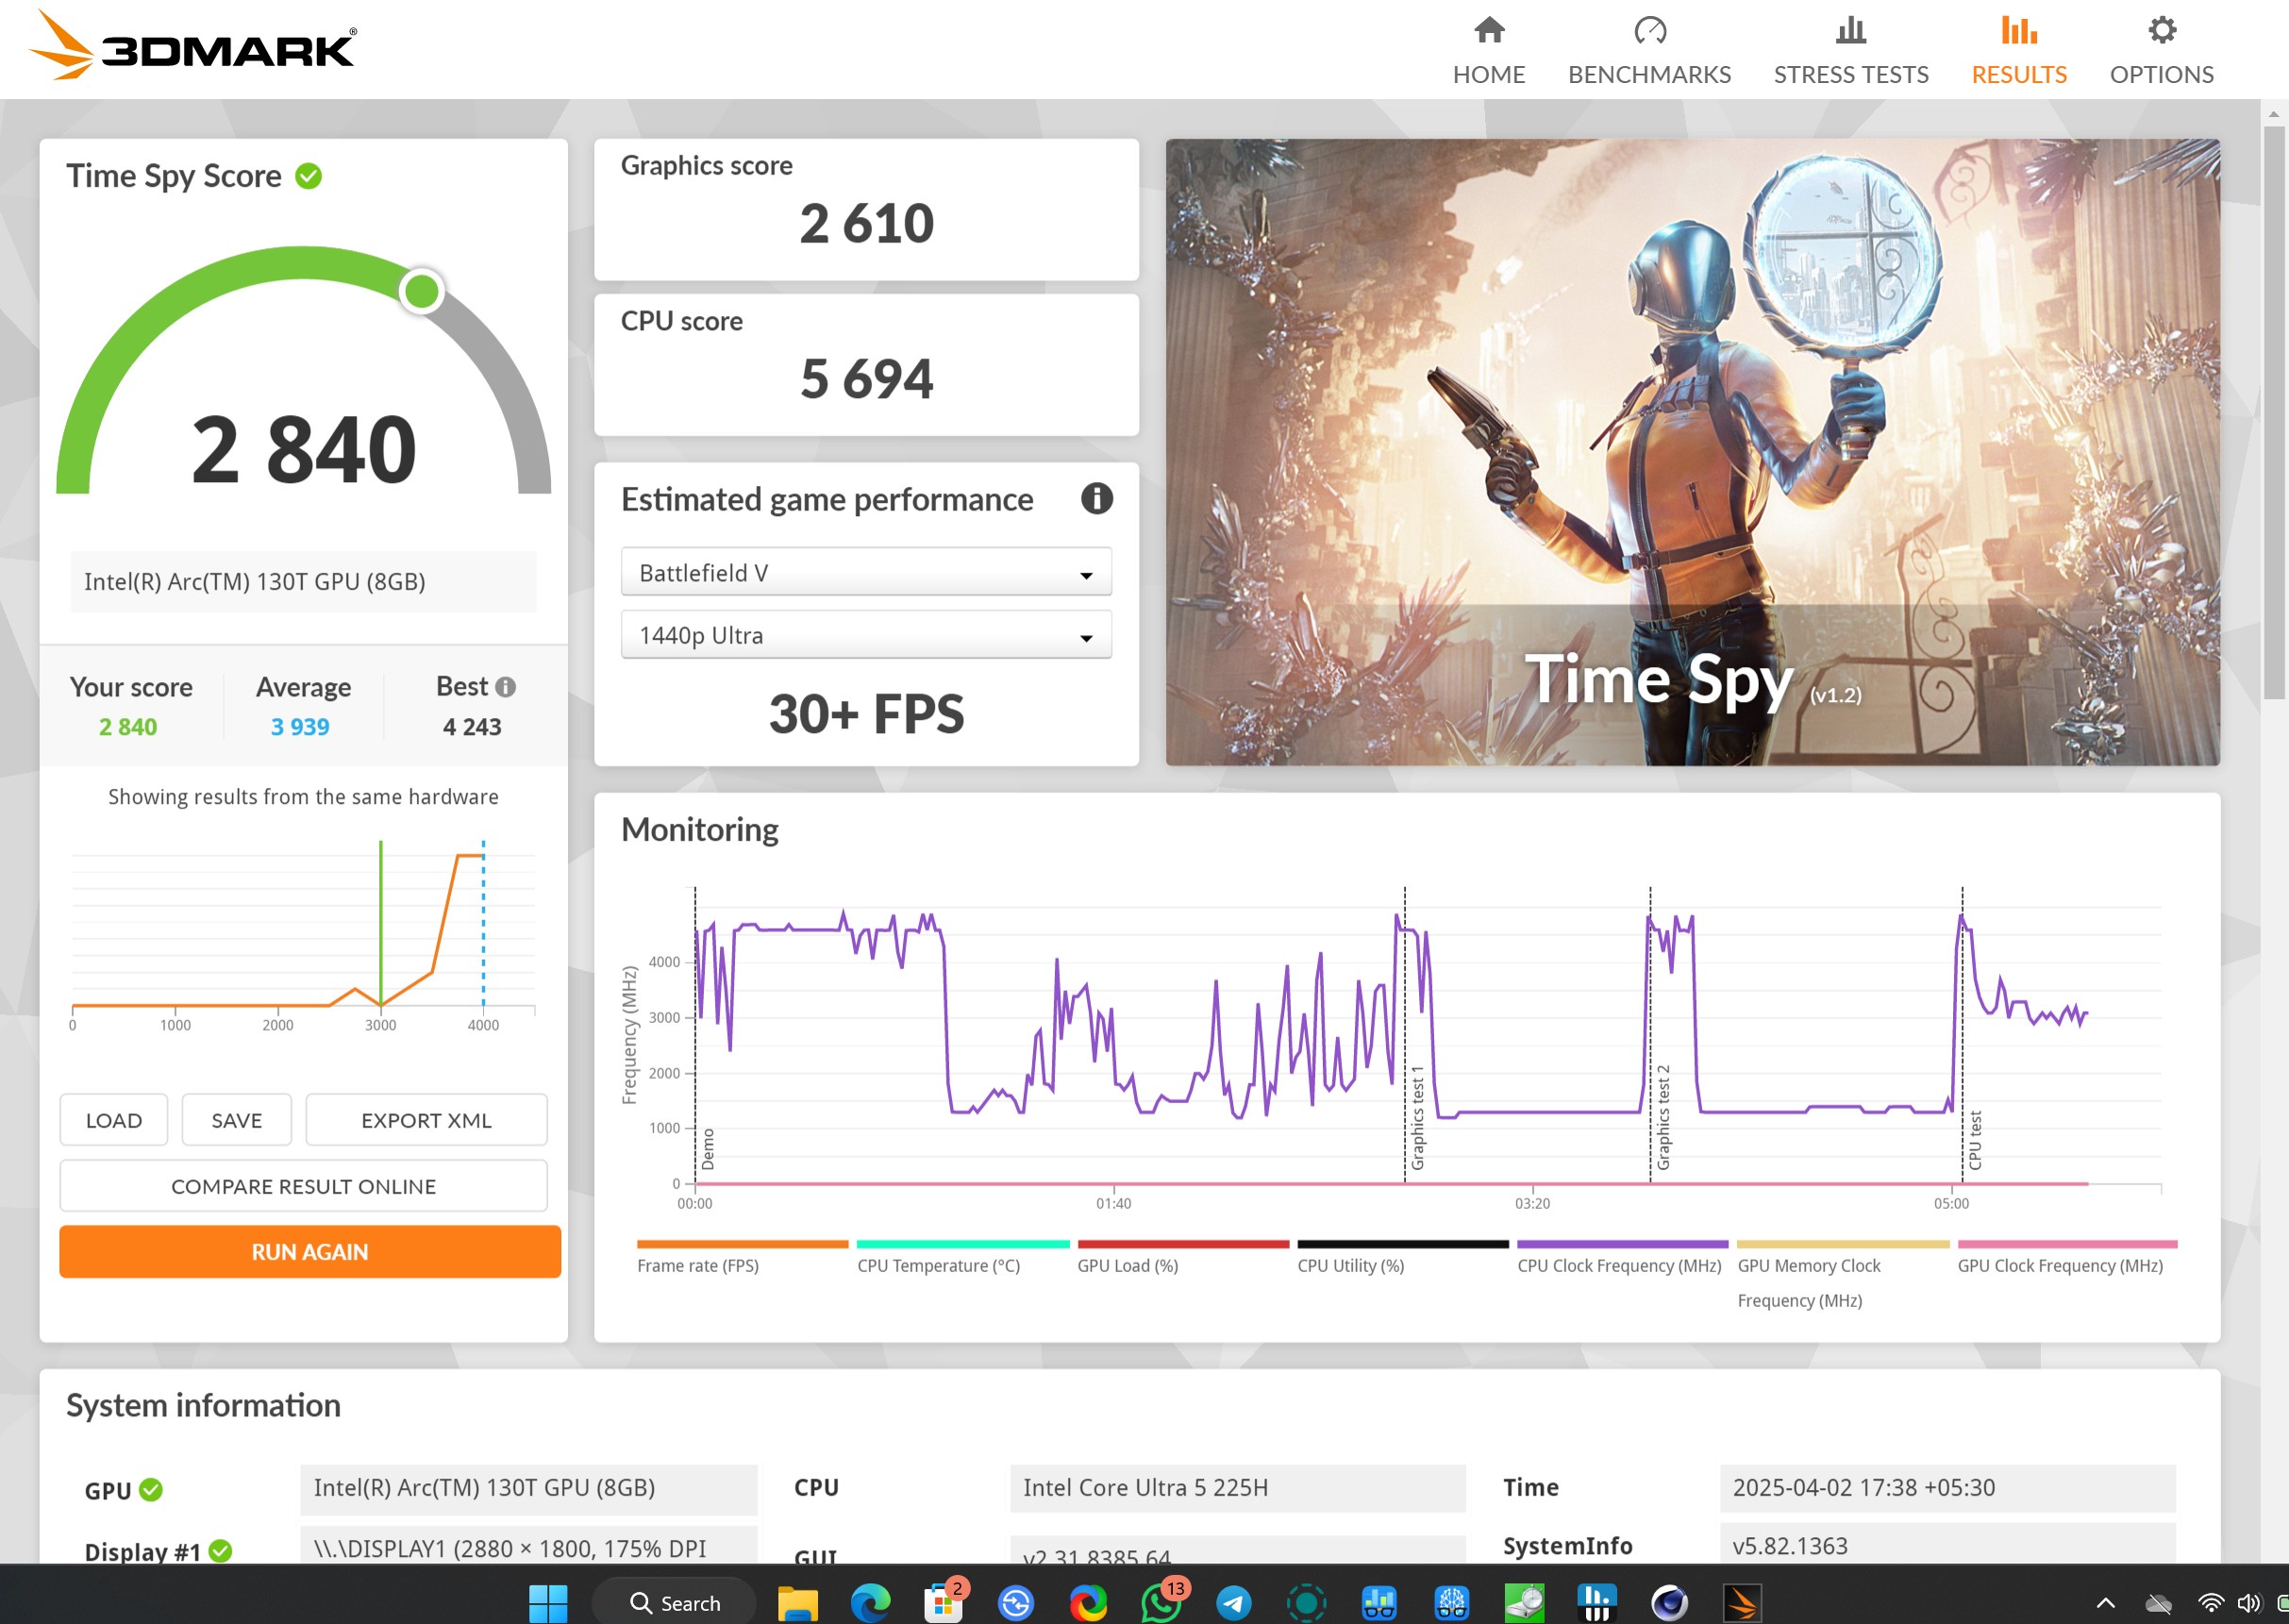Open the 3DMark taskbar icon
Image resolution: width=2289 pixels, height=1624 pixels.
tap(1742, 1603)
